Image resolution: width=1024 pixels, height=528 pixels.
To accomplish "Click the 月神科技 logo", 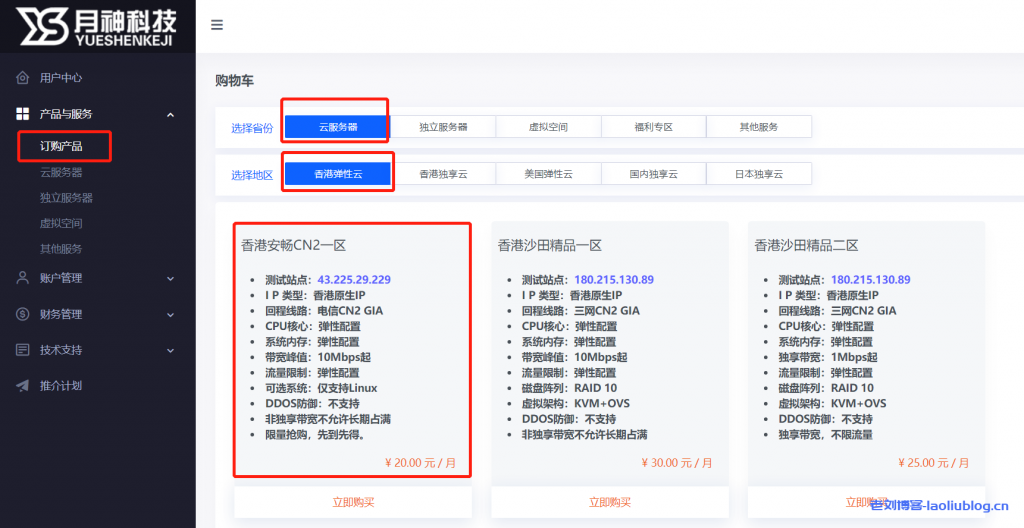I will 97,25.
